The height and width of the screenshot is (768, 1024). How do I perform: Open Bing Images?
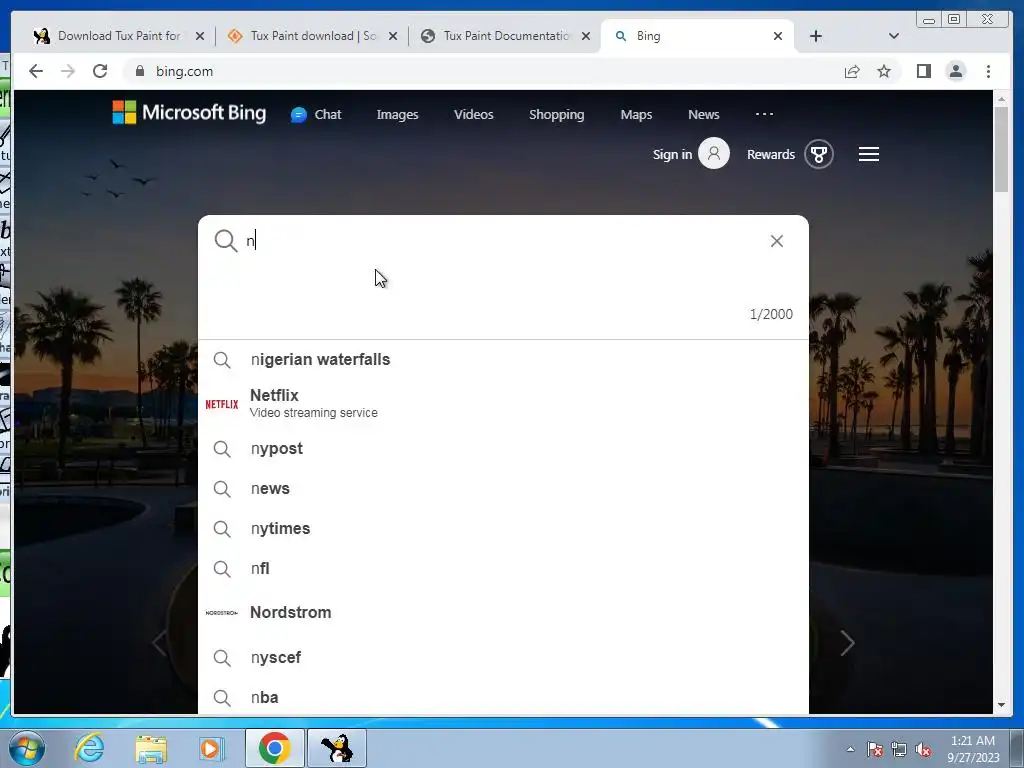397,114
